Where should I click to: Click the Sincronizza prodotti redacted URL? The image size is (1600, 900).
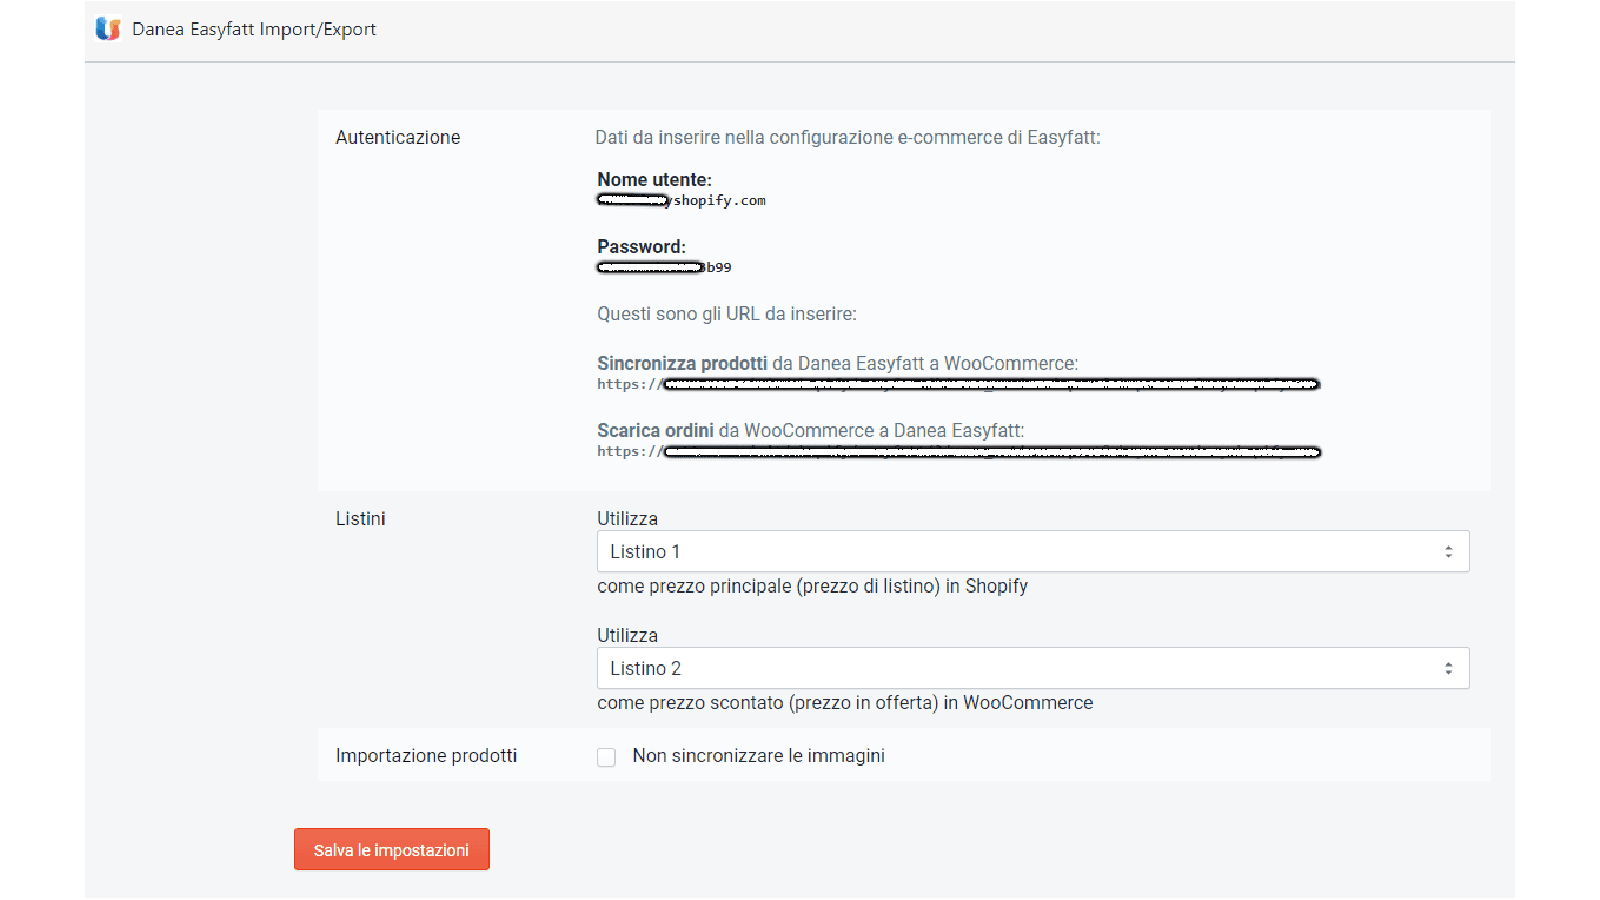958,385
